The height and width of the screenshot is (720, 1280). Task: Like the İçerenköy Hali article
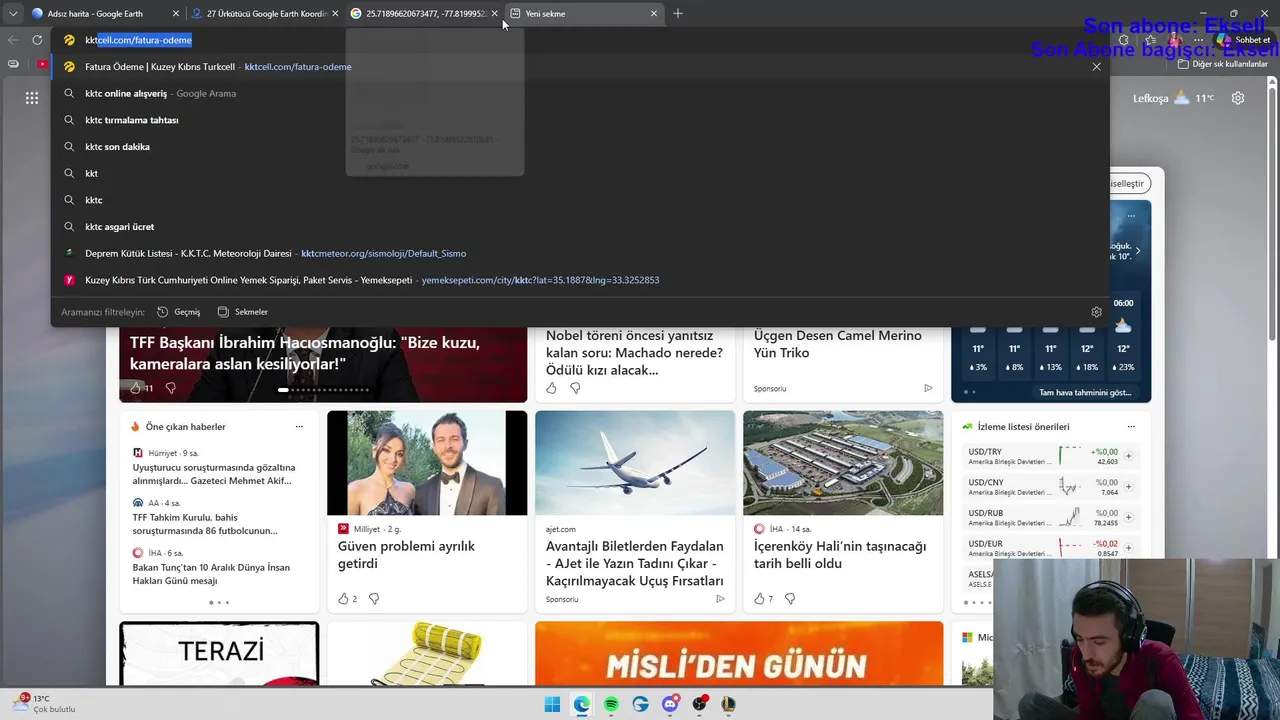pyautogui.click(x=759, y=599)
